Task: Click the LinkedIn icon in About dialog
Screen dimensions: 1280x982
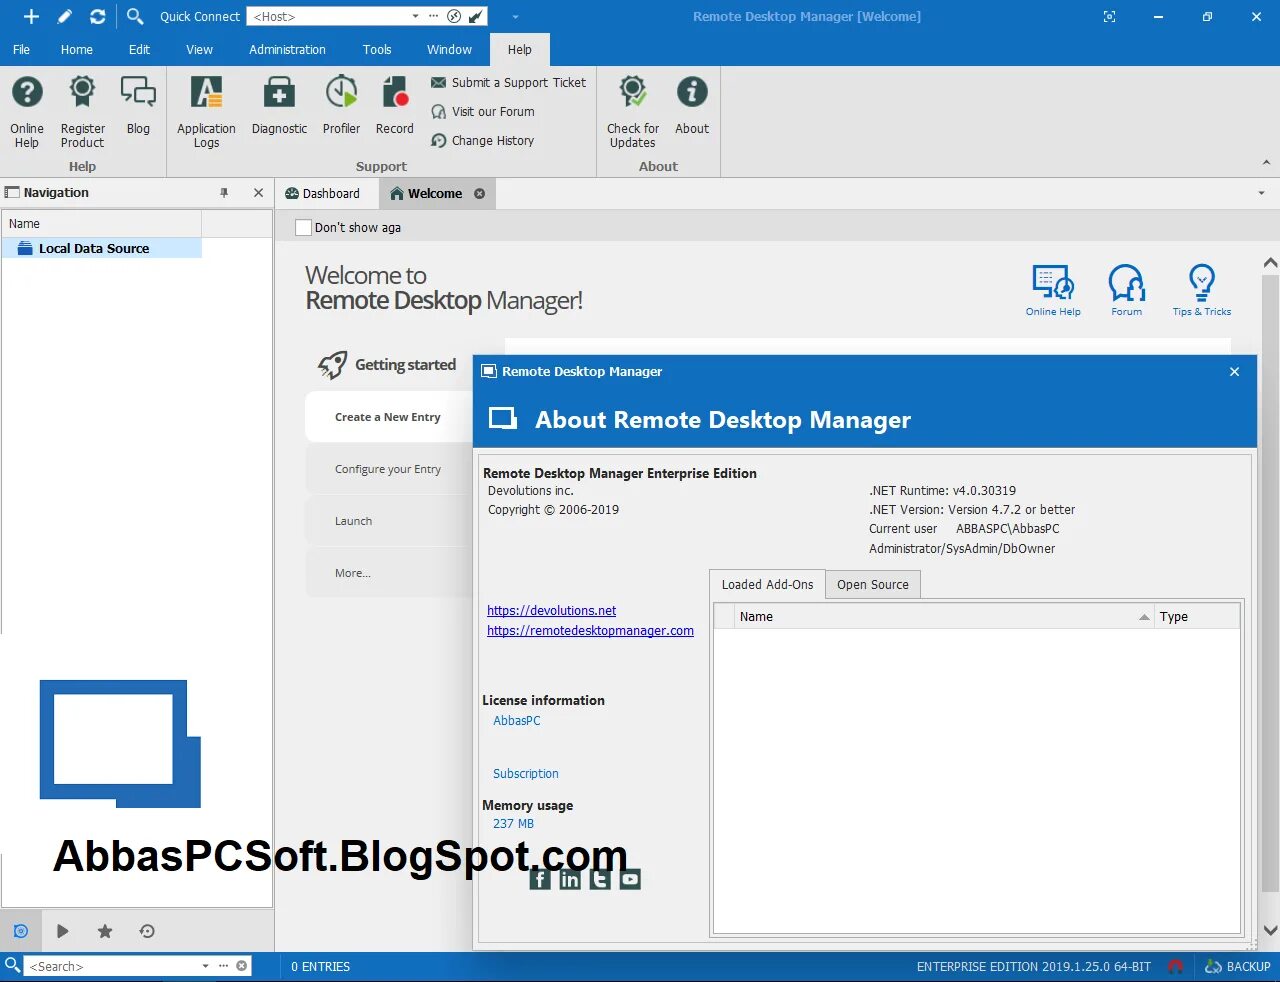Action: (x=570, y=879)
